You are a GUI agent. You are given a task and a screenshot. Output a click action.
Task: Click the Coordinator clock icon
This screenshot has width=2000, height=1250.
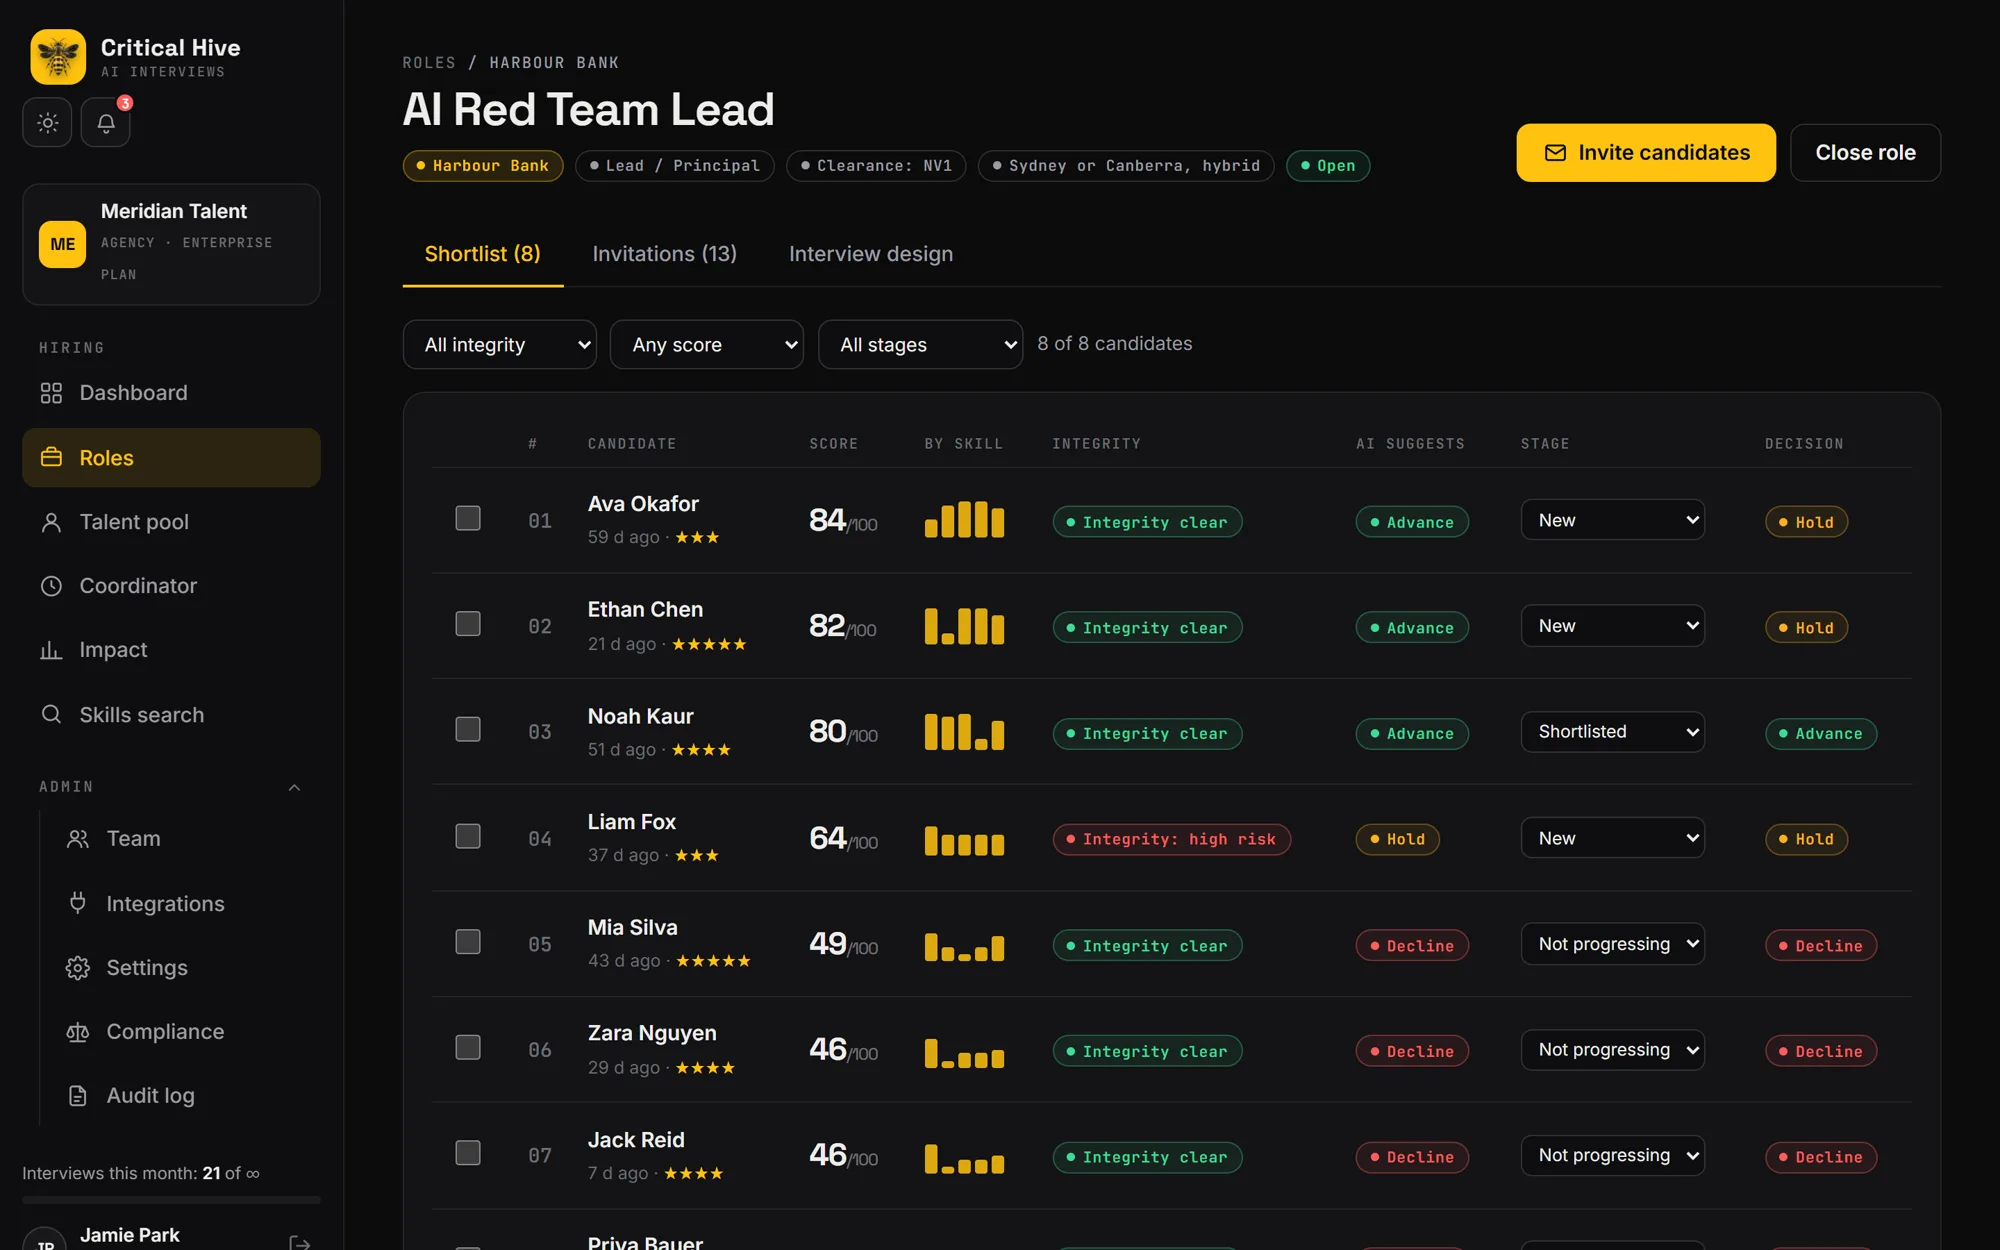click(x=51, y=586)
